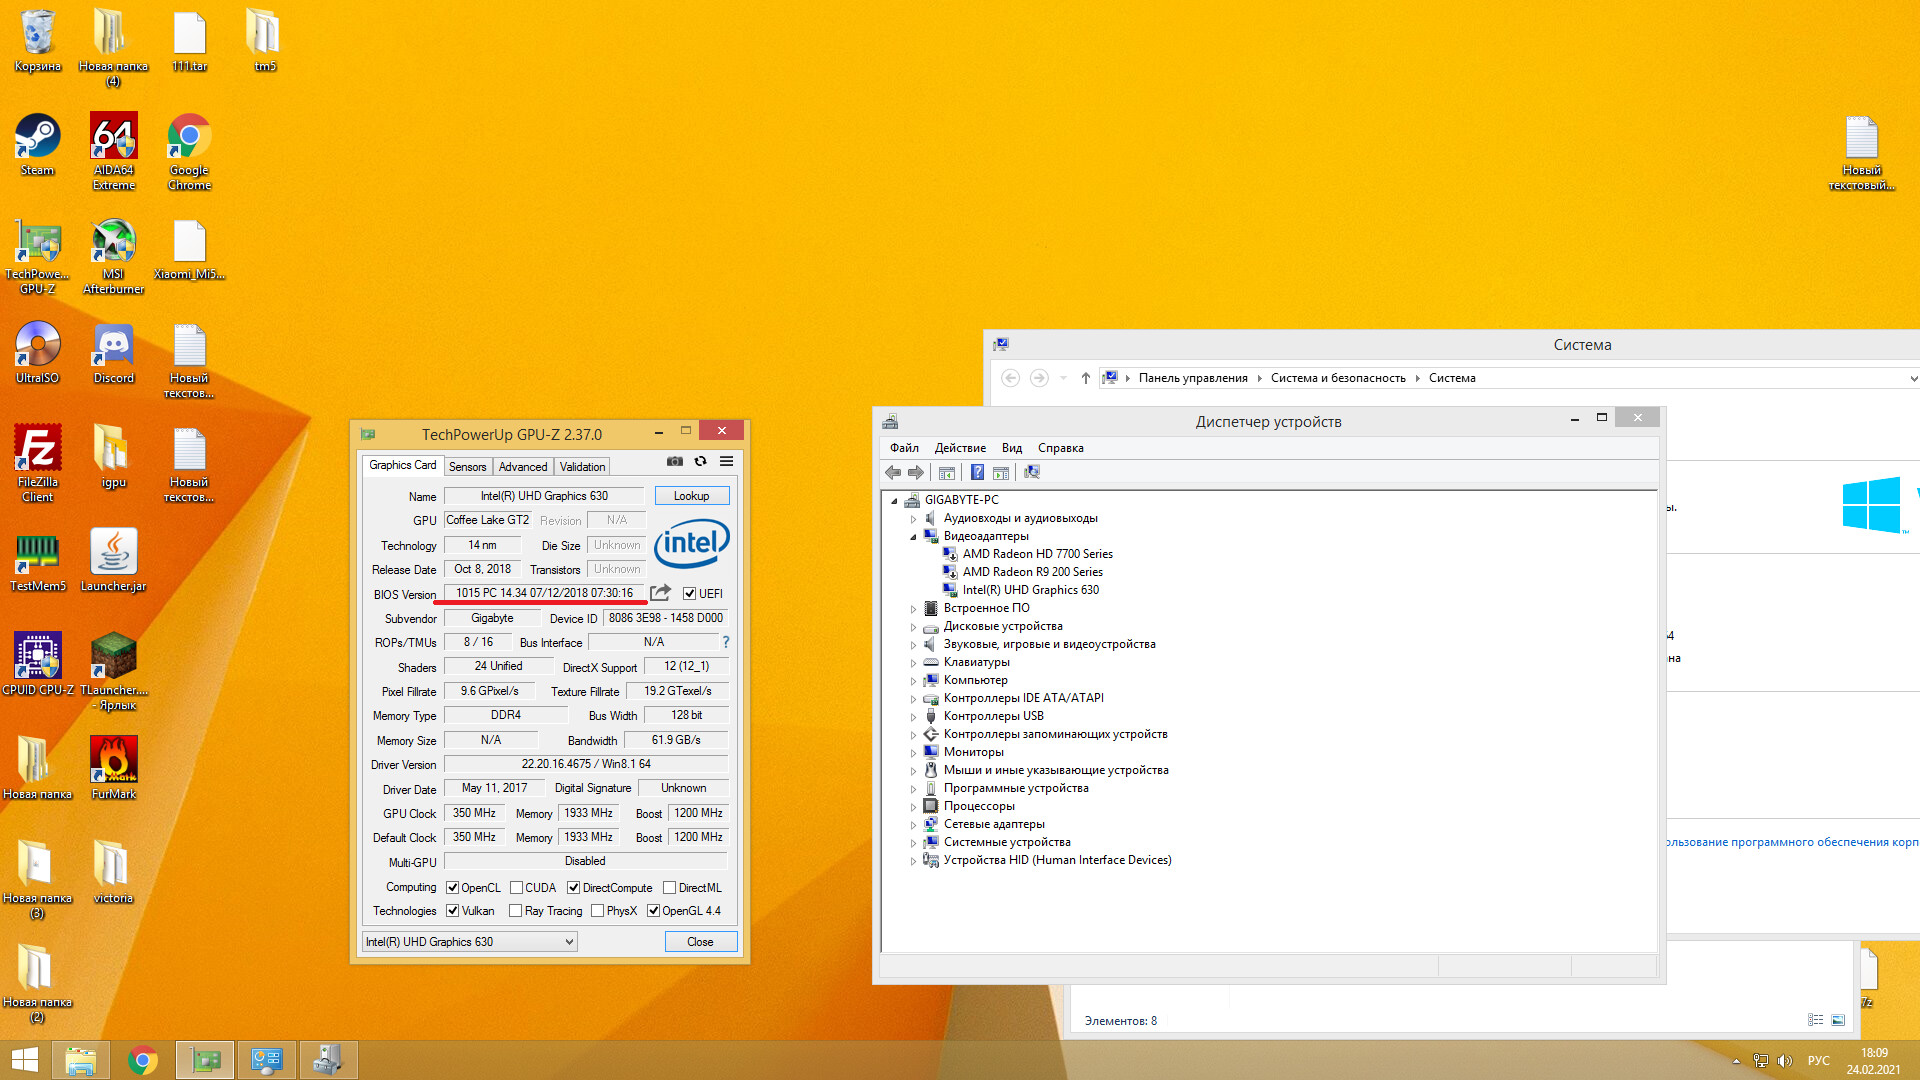Image resolution: width=1920 pixels, height=1080 pixels.
Task: Click the GPU name field
Action: (x=544, y=496)
